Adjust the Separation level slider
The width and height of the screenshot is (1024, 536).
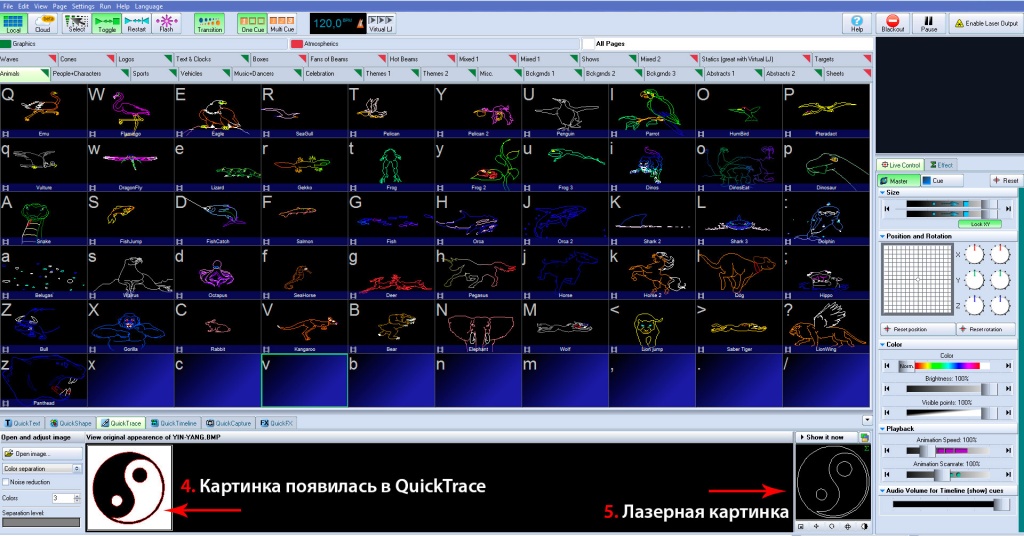[41, 522]
